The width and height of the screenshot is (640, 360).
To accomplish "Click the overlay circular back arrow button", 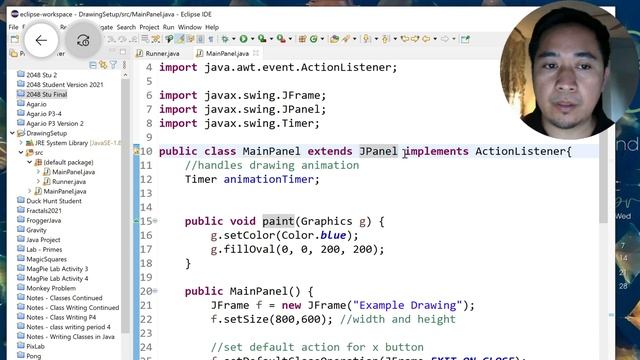I will [41, 40].
